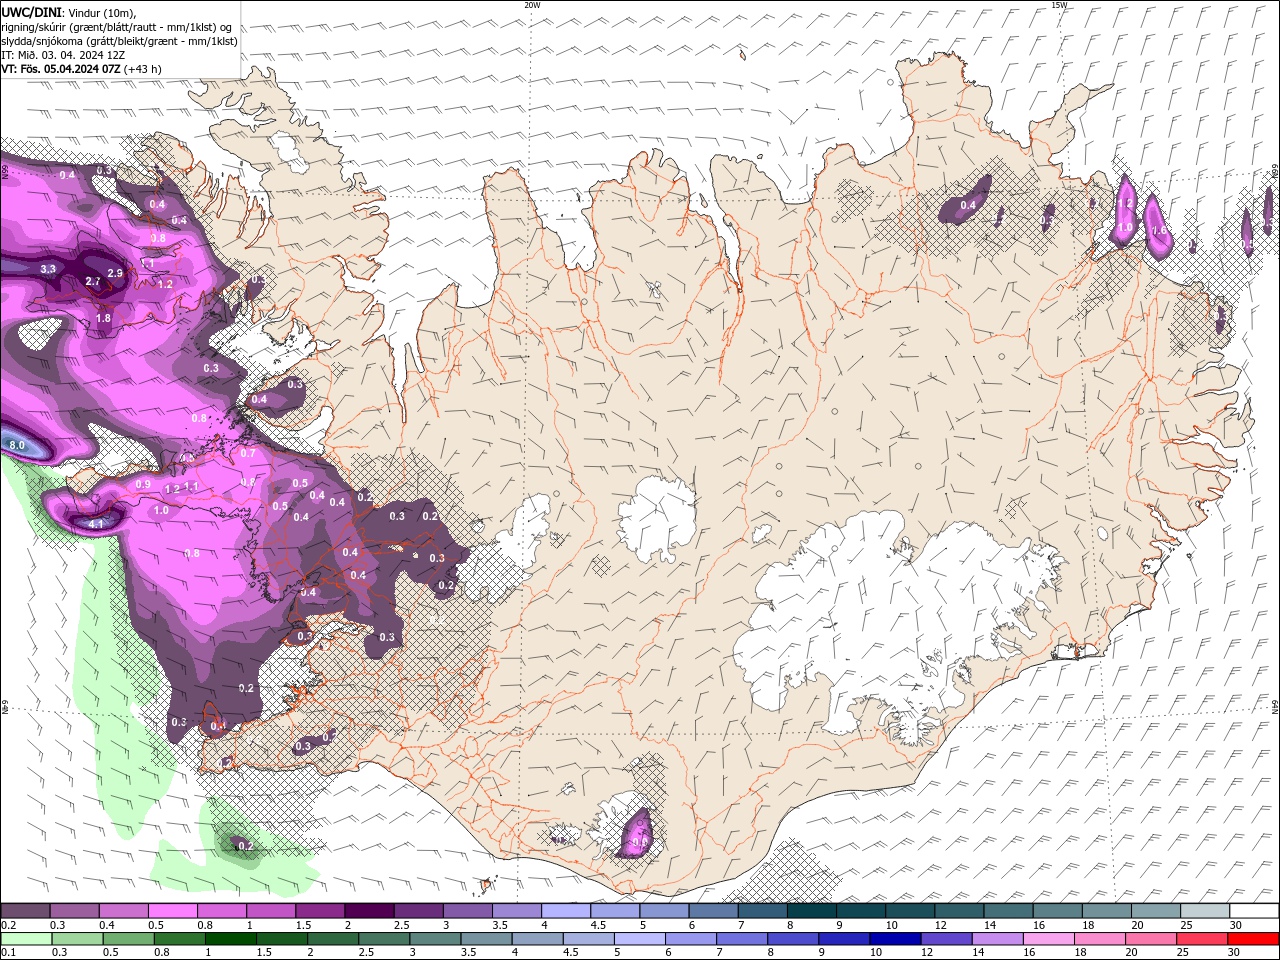This screenshot has height=960, width=1280.
Task: Select the light gray top-row swatch for 25–30
Action: pyautogui.click(x=1205, y=911)
